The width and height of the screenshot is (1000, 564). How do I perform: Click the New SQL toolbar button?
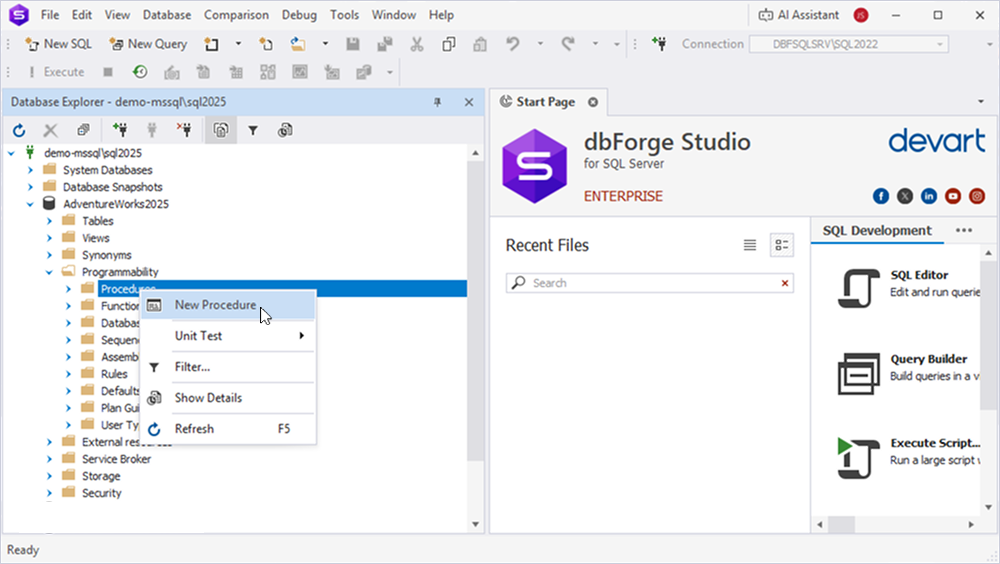coord(58,44)
